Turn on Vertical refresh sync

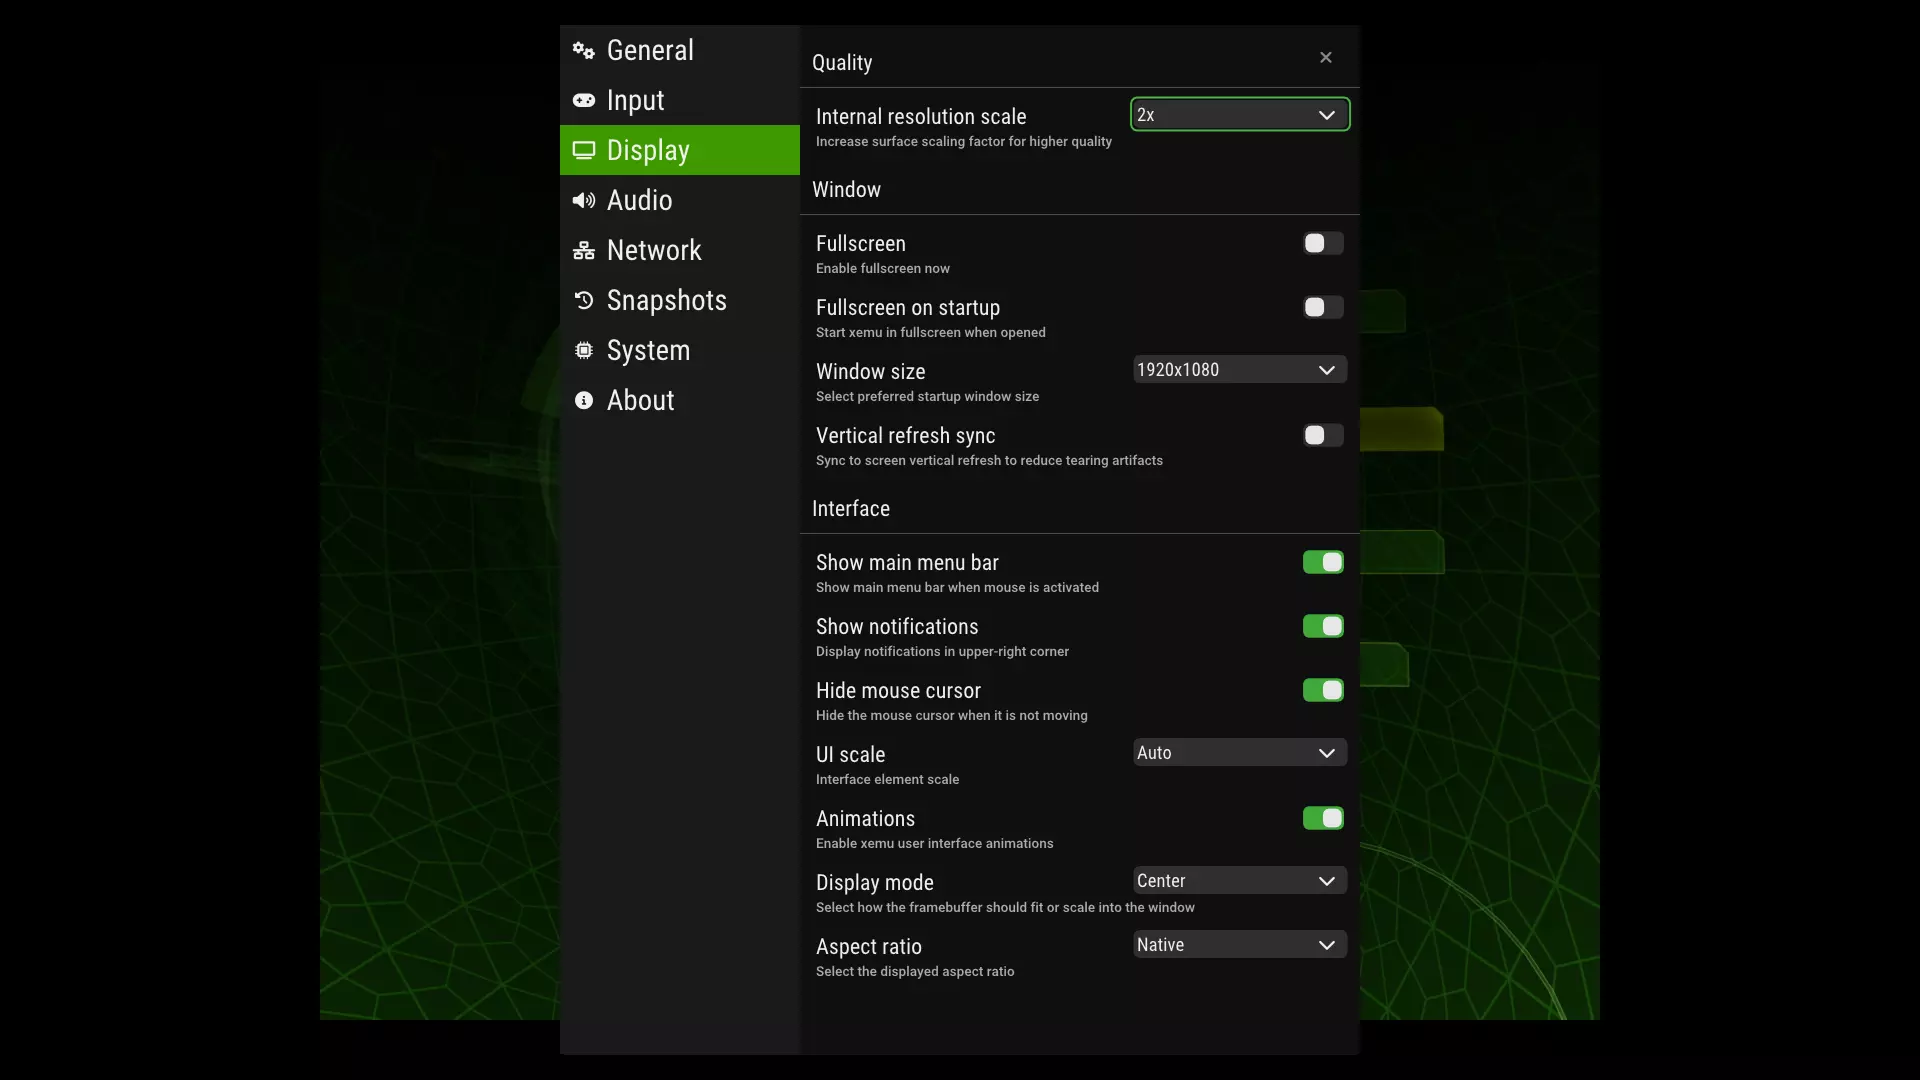pyautogui.click(x=1322, y=436)
